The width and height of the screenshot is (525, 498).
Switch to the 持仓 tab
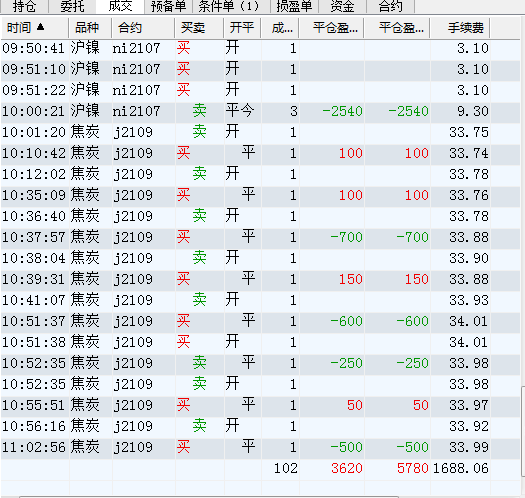pos(24,6)
